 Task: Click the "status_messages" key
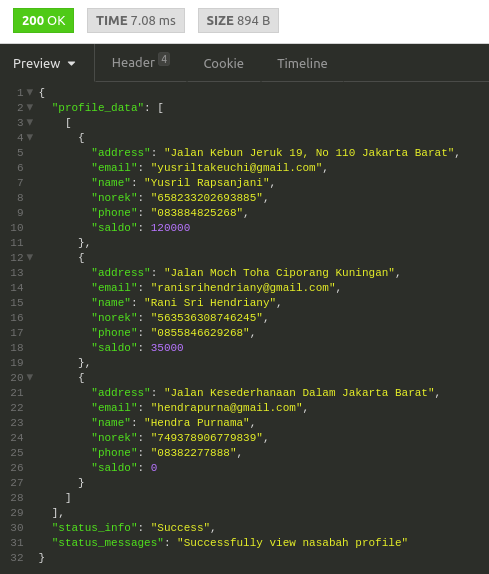pos(107,543)
